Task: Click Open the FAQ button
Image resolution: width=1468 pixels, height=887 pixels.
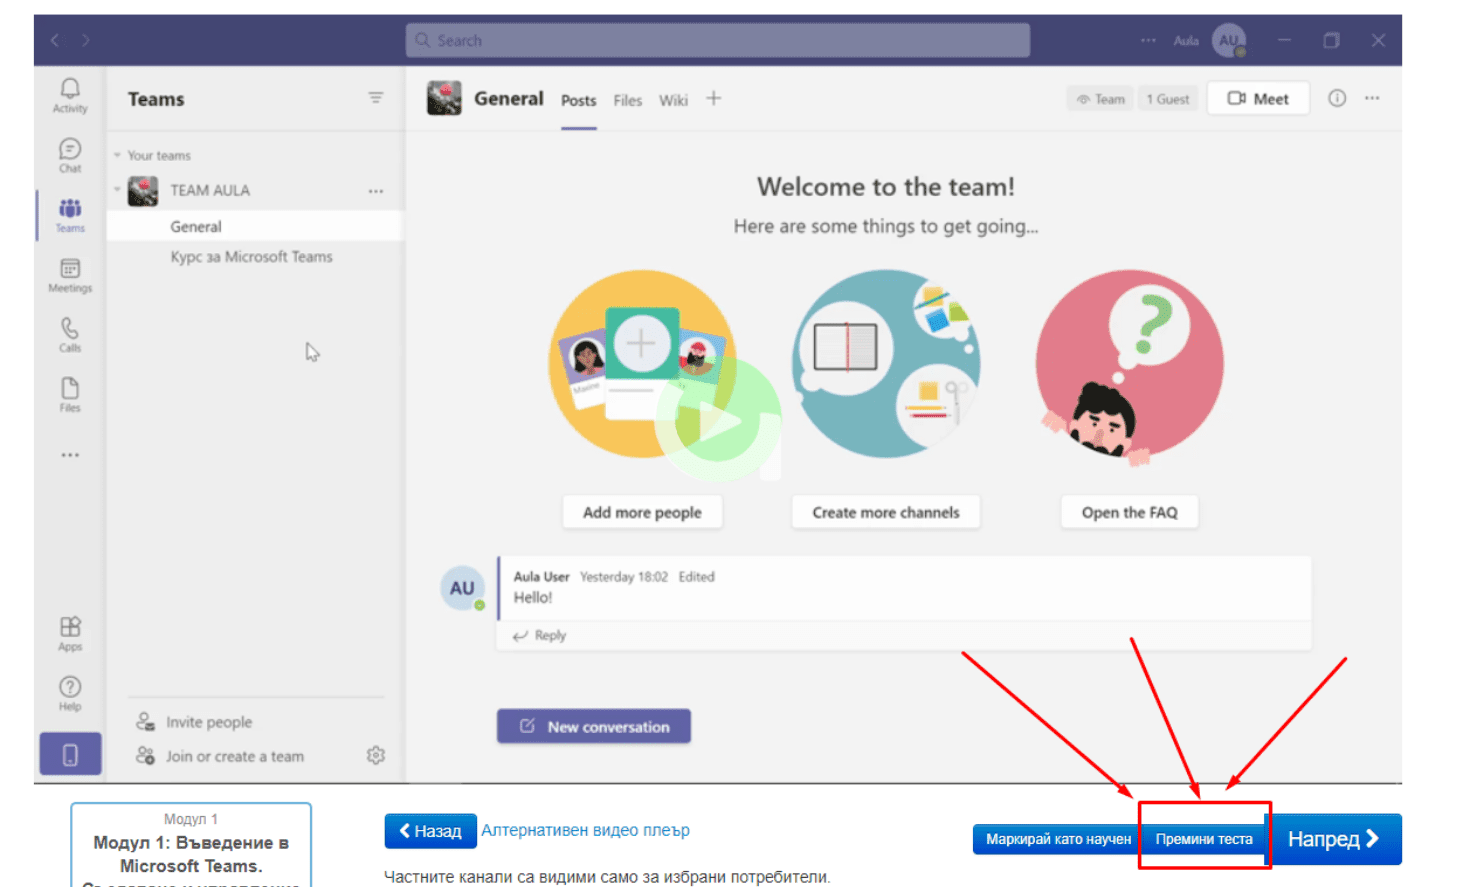Action: (1129, 512)
